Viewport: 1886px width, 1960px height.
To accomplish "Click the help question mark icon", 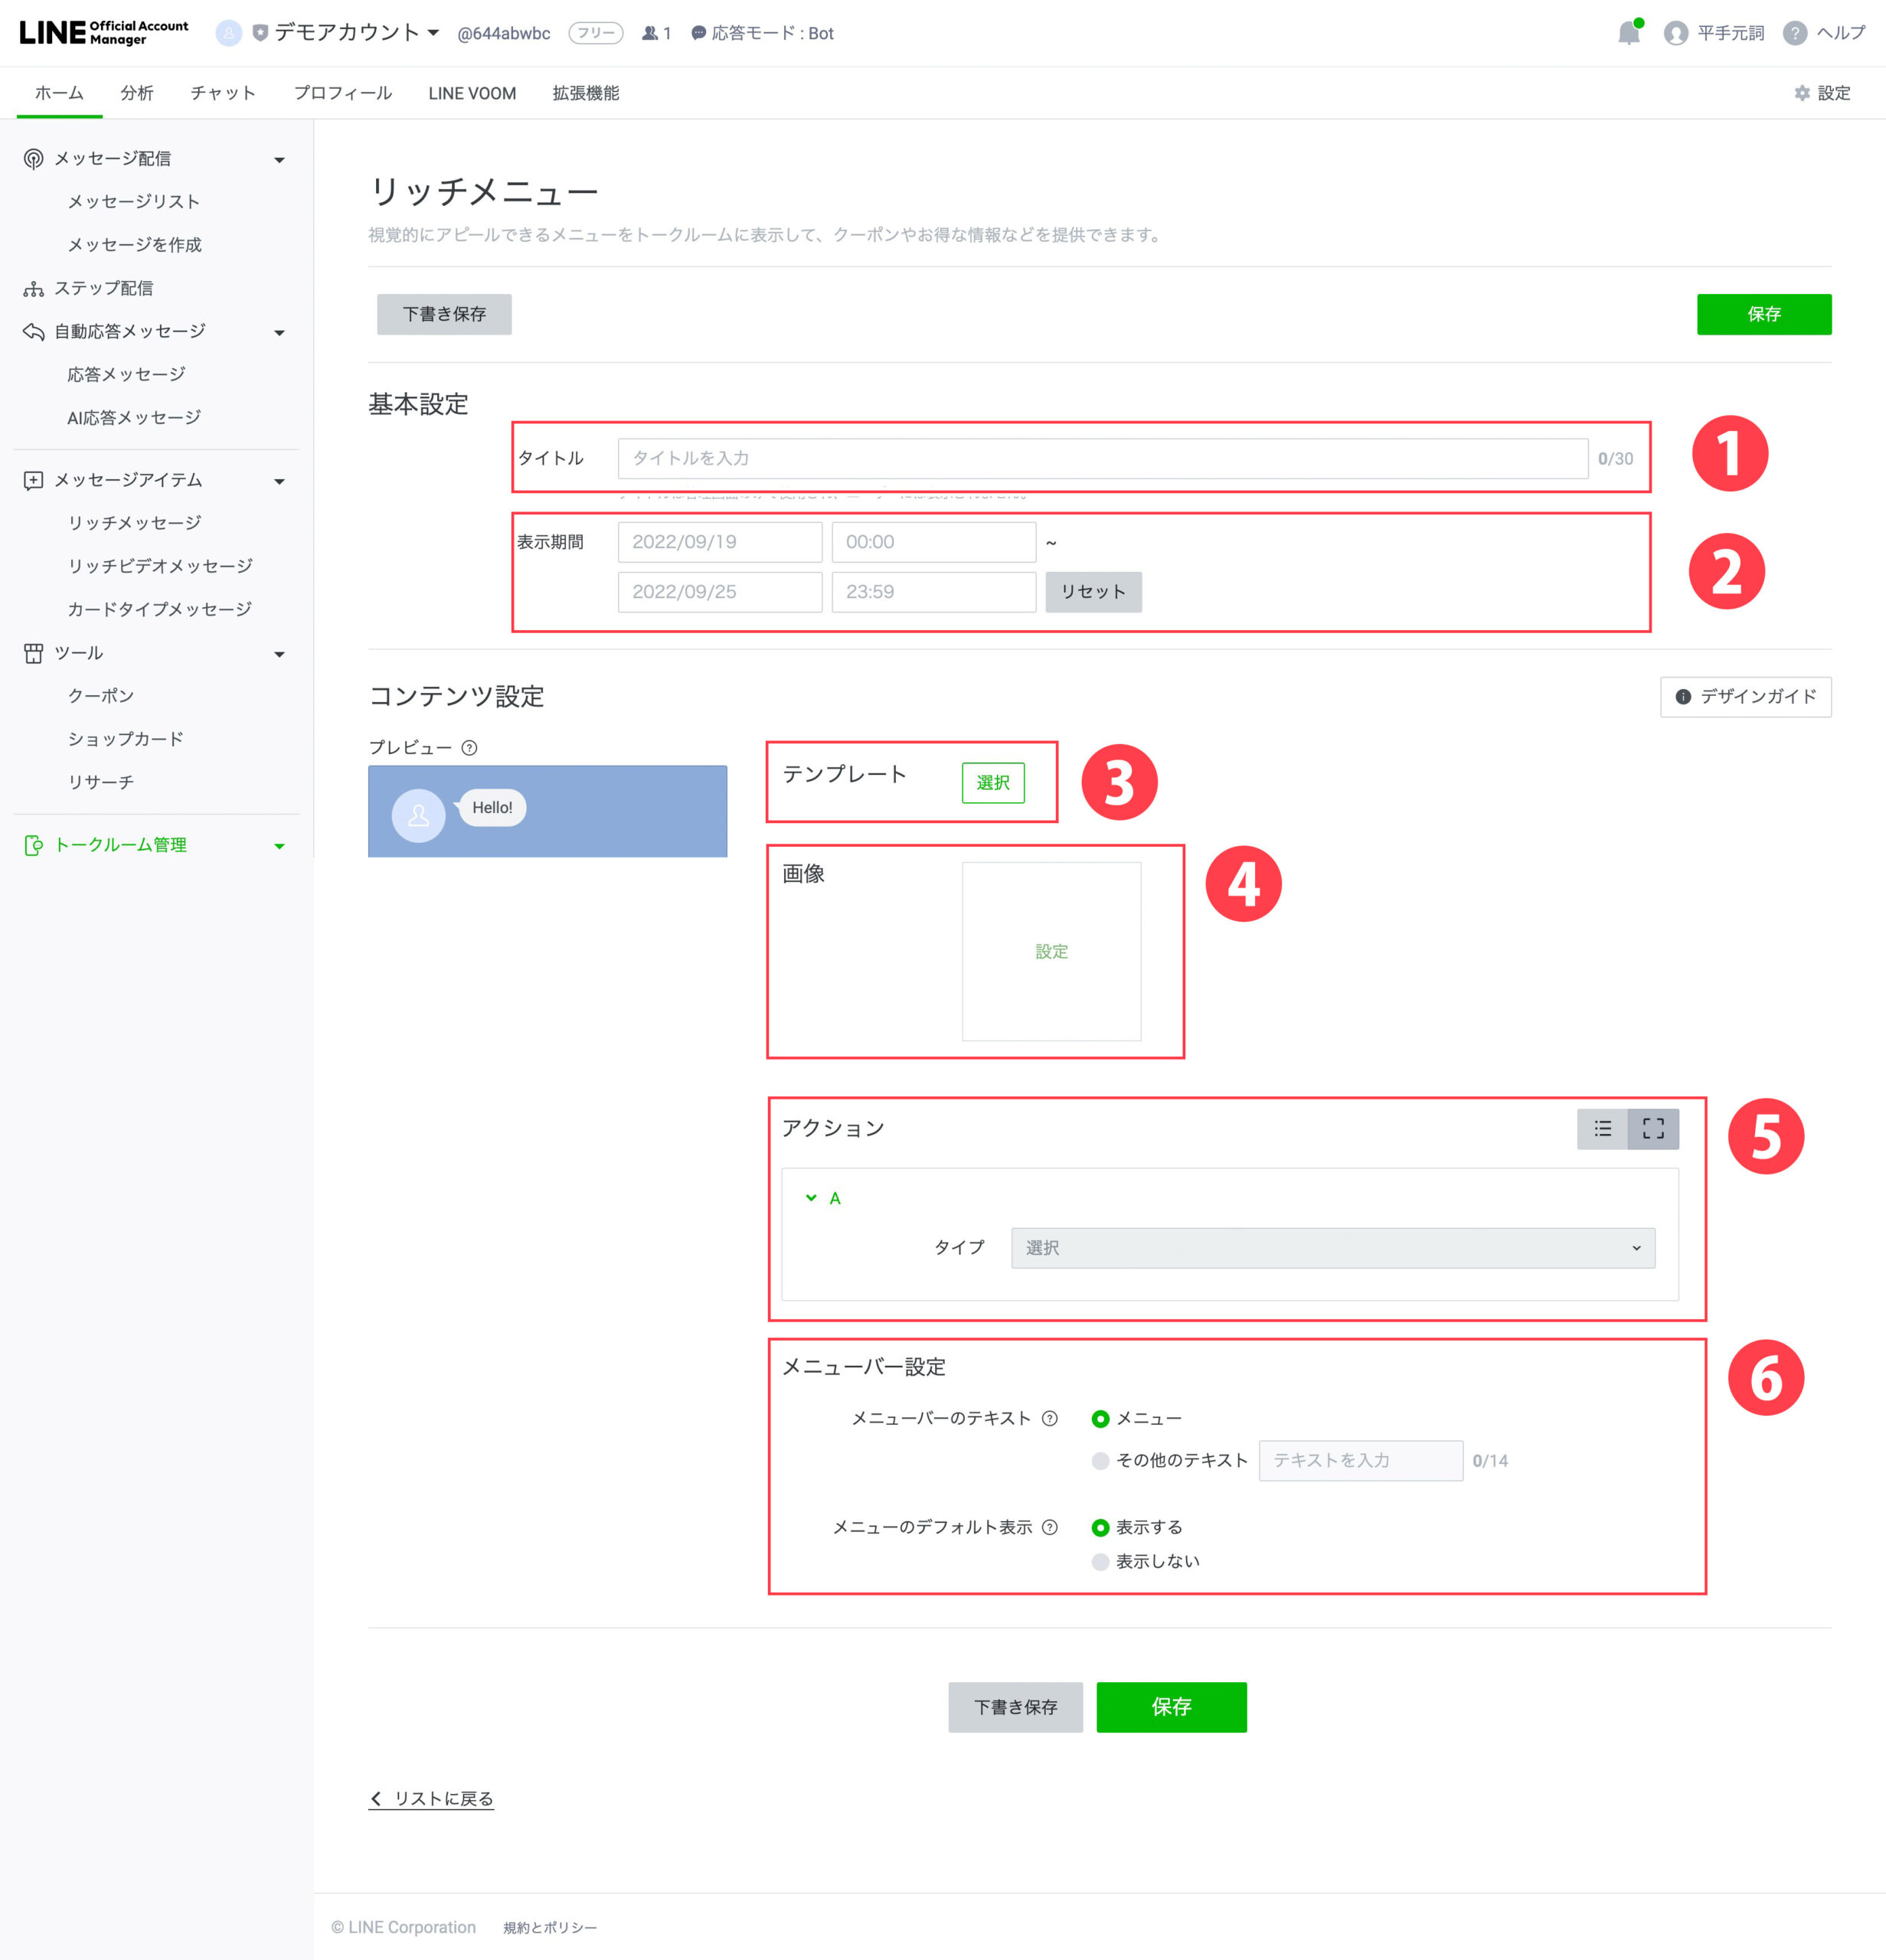I will point(1795,33).
